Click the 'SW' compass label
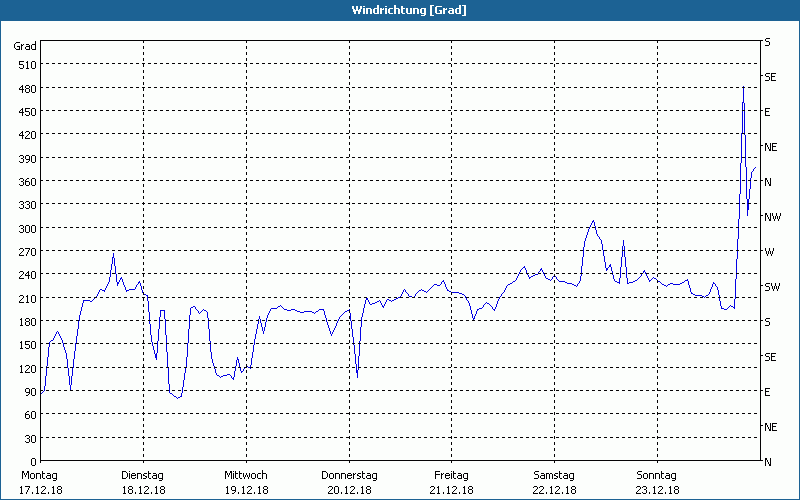This screenshot has height=500, width=800. click(772, 287)
